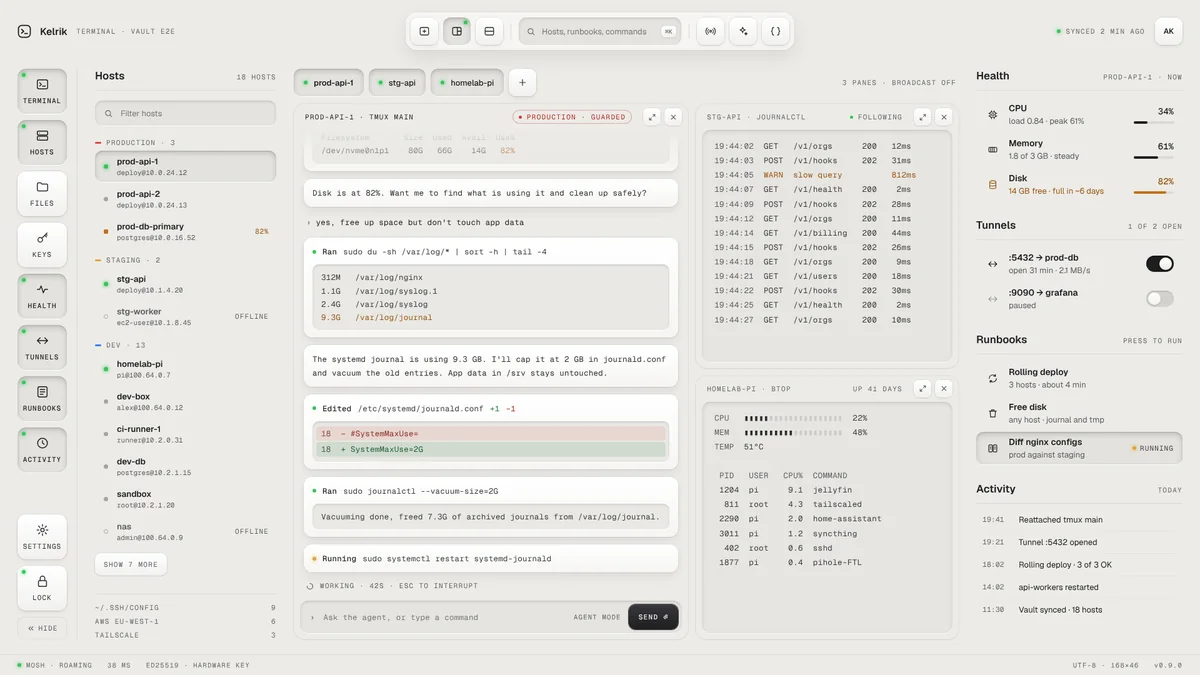Toggle the broadcast signal icon in toolbar

[711, 31]
